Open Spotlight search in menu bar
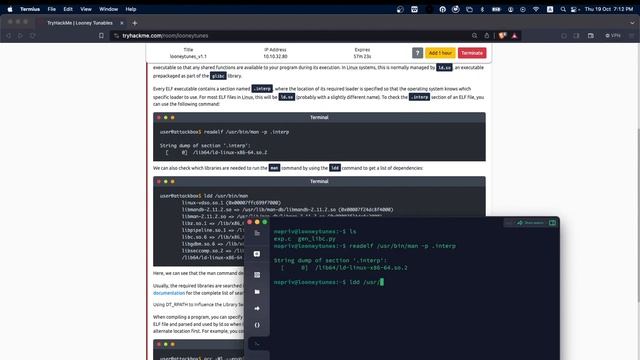This screenshot has height=360, width=640. [563, 9]
